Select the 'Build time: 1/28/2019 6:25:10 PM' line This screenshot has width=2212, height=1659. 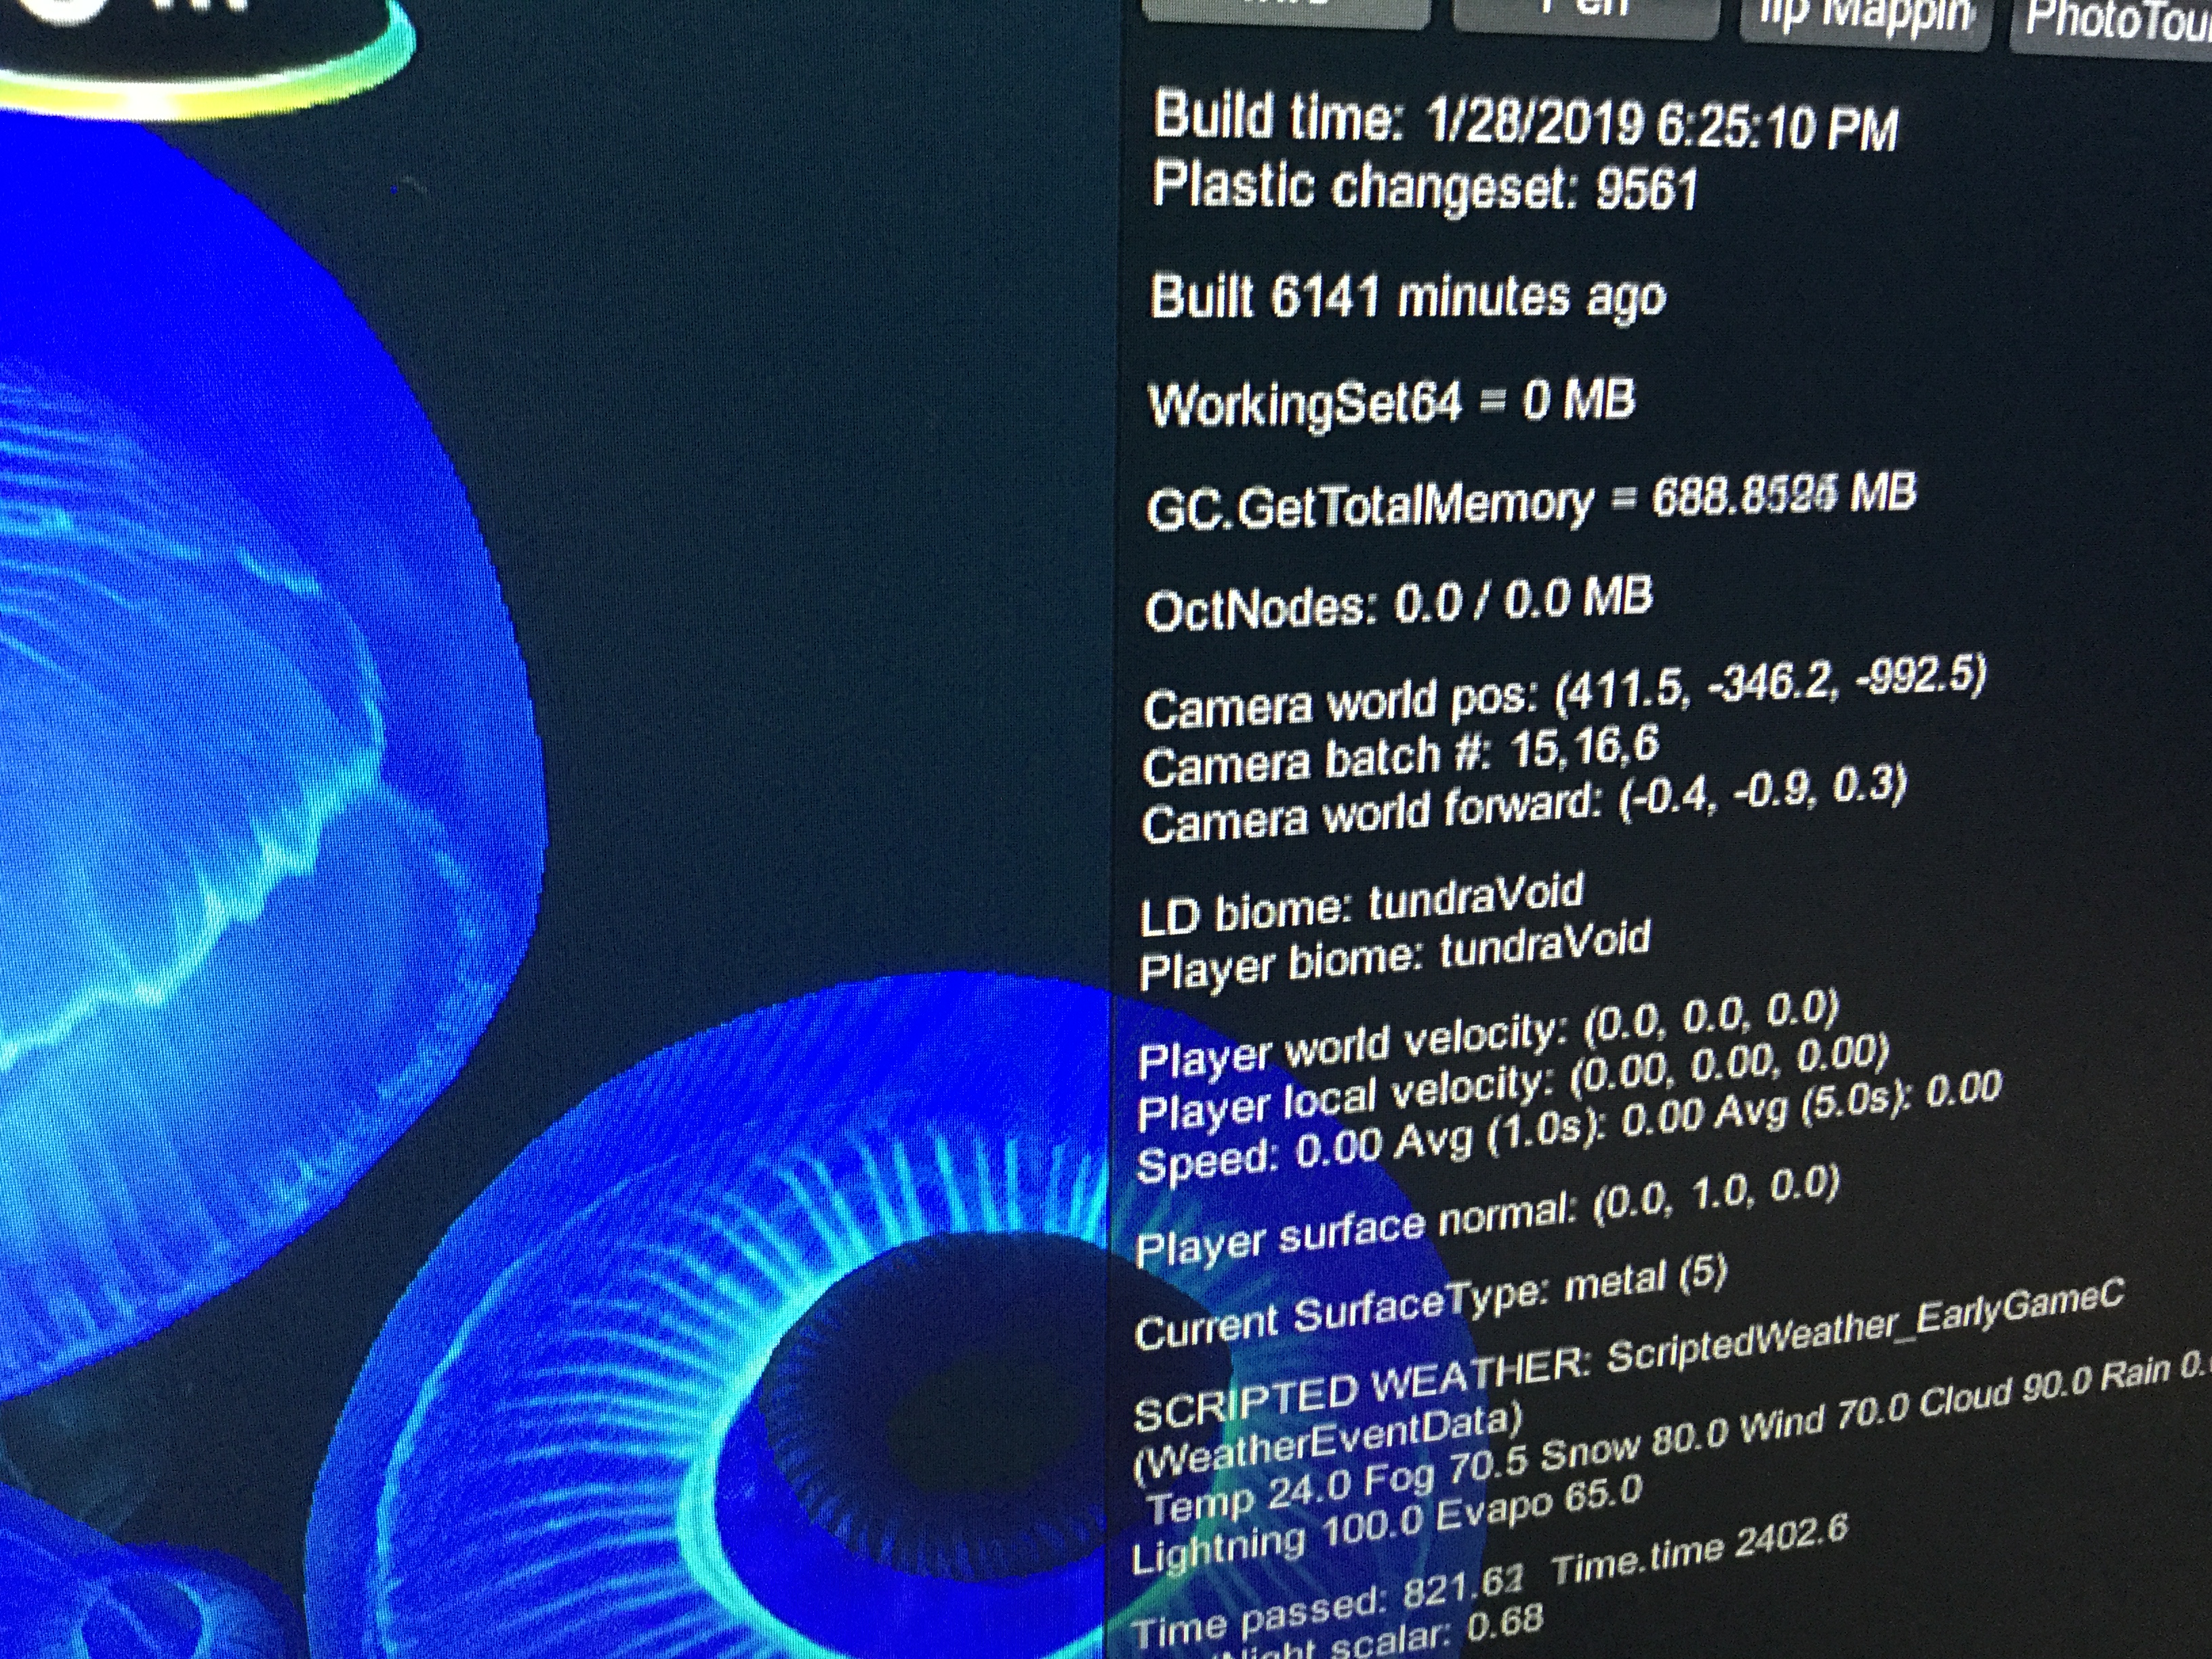(x=1525, y=122)
